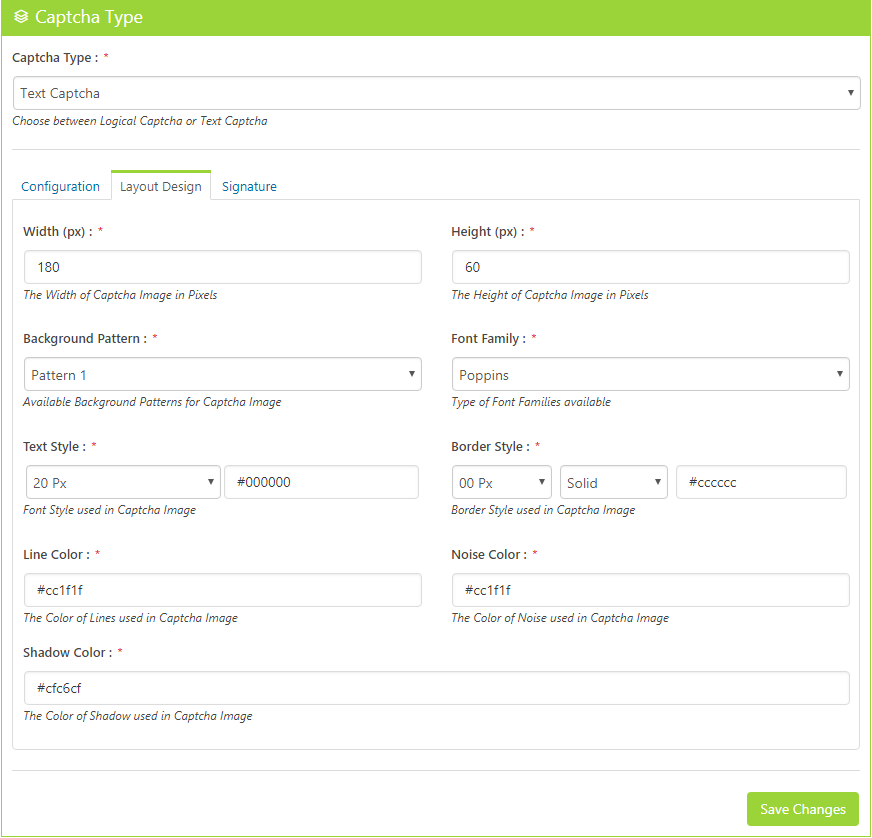Expand the Text Style font size dropdown

tap(122, 482)
